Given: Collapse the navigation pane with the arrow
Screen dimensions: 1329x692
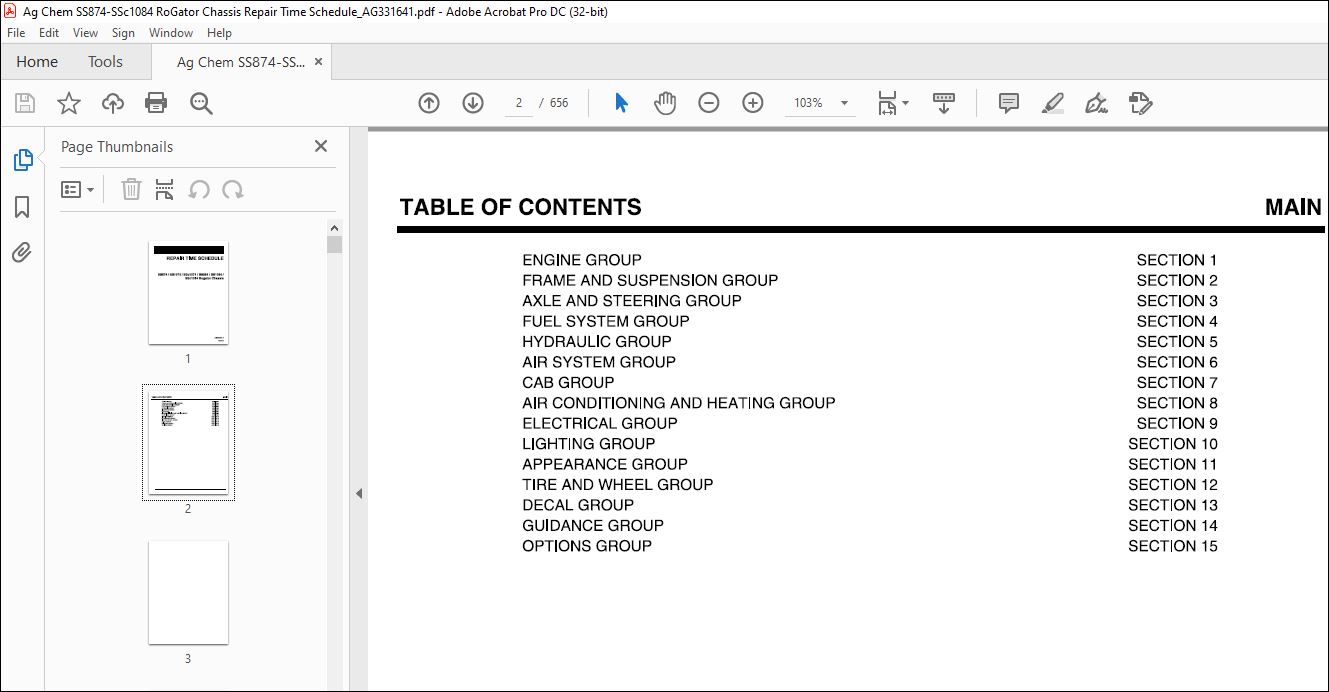Looking at the screenshot, I should click(x=359, y=493).
